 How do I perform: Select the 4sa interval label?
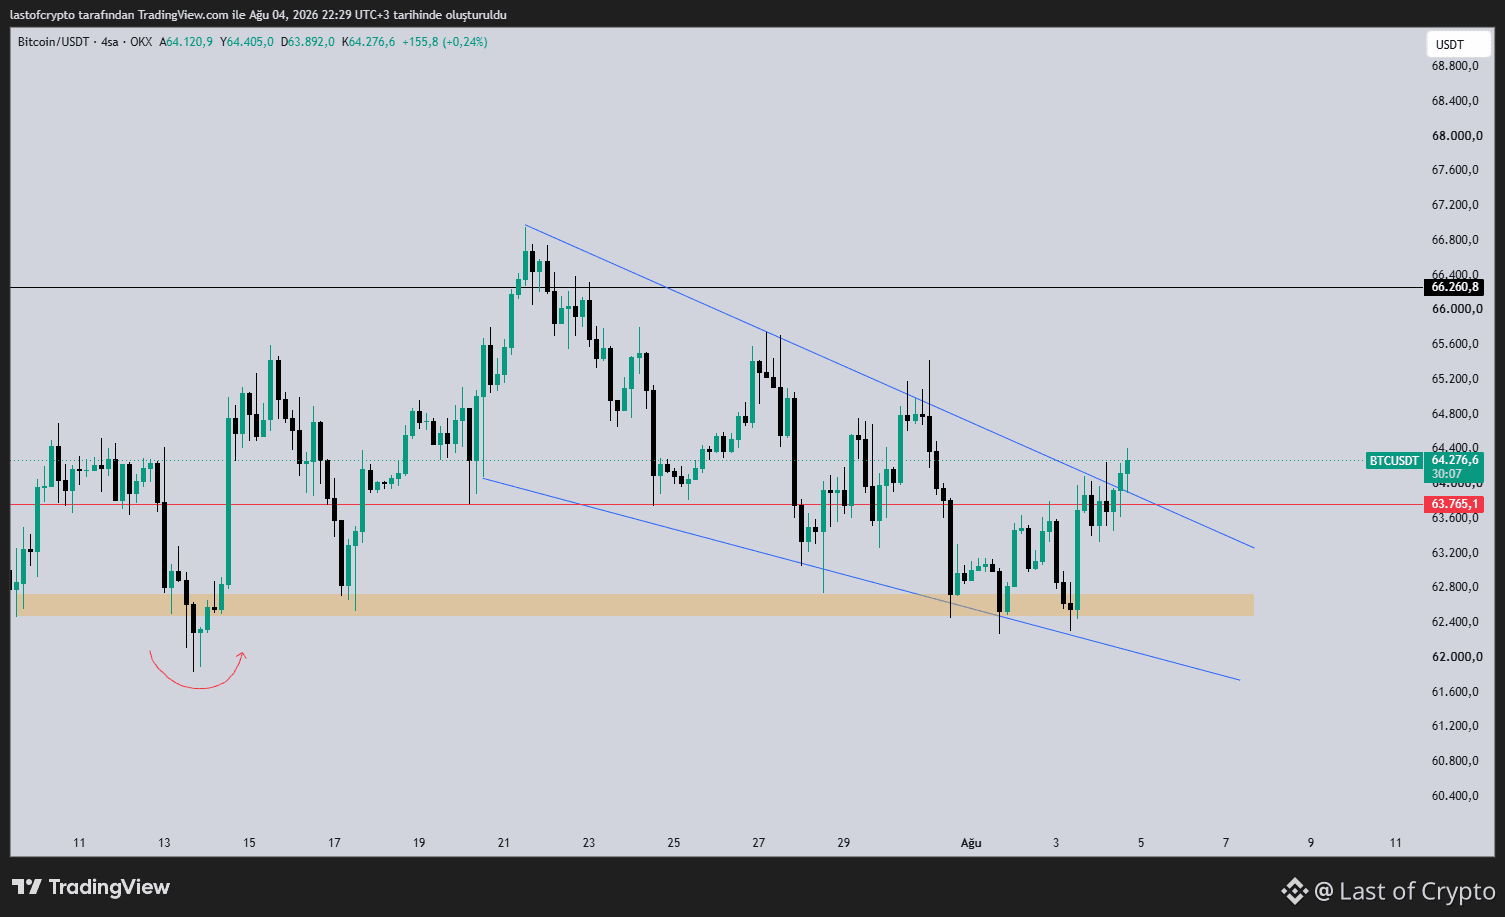point(110,42)
